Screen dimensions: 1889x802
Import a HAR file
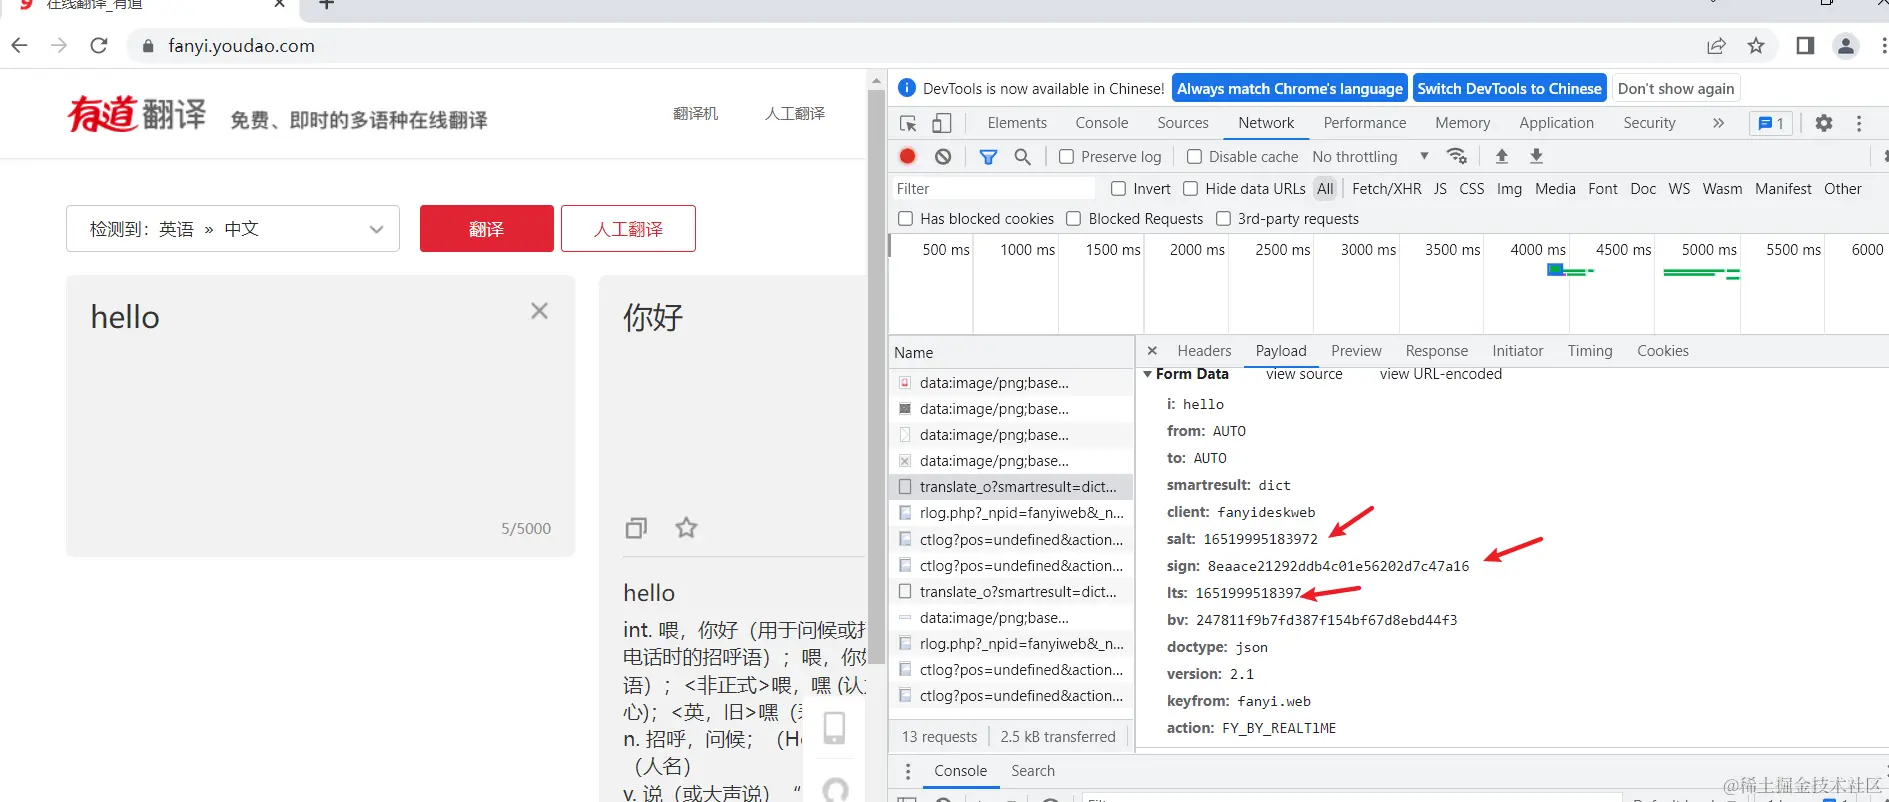(1501, 156)
